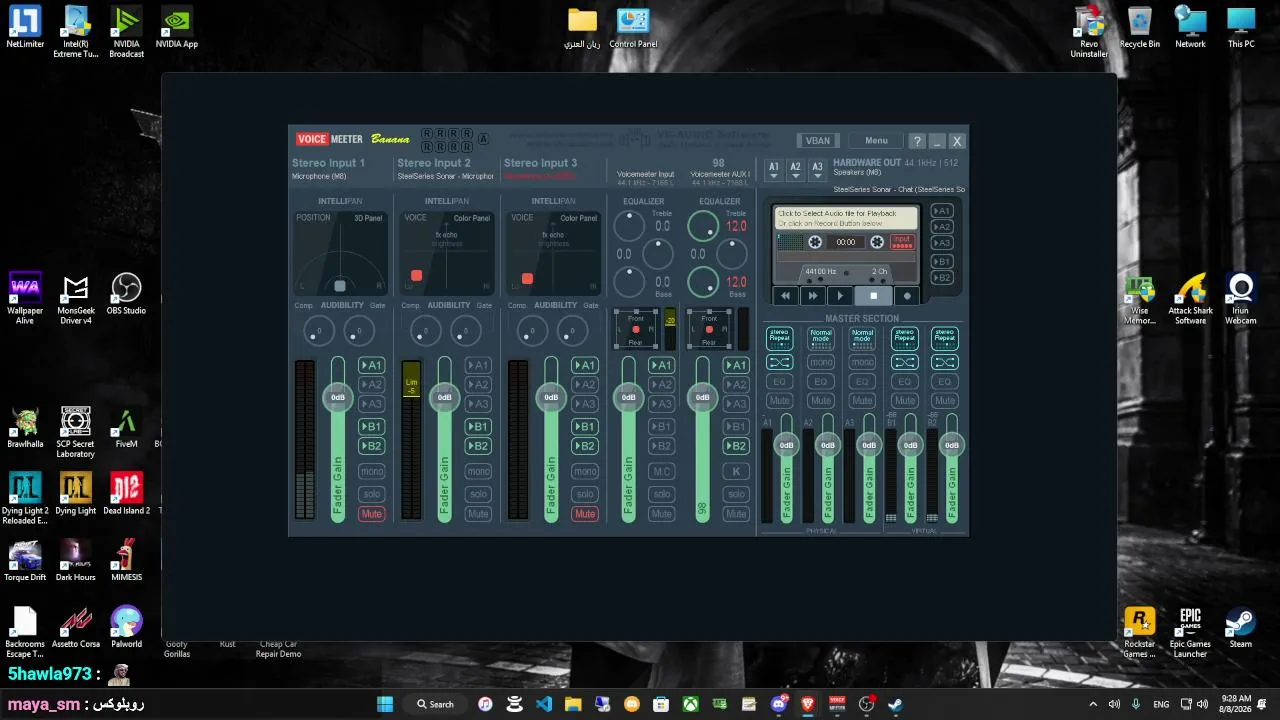1280x720 pixels.
Task: Open A2 hardware output device dropdown
Action: point(795,170)
